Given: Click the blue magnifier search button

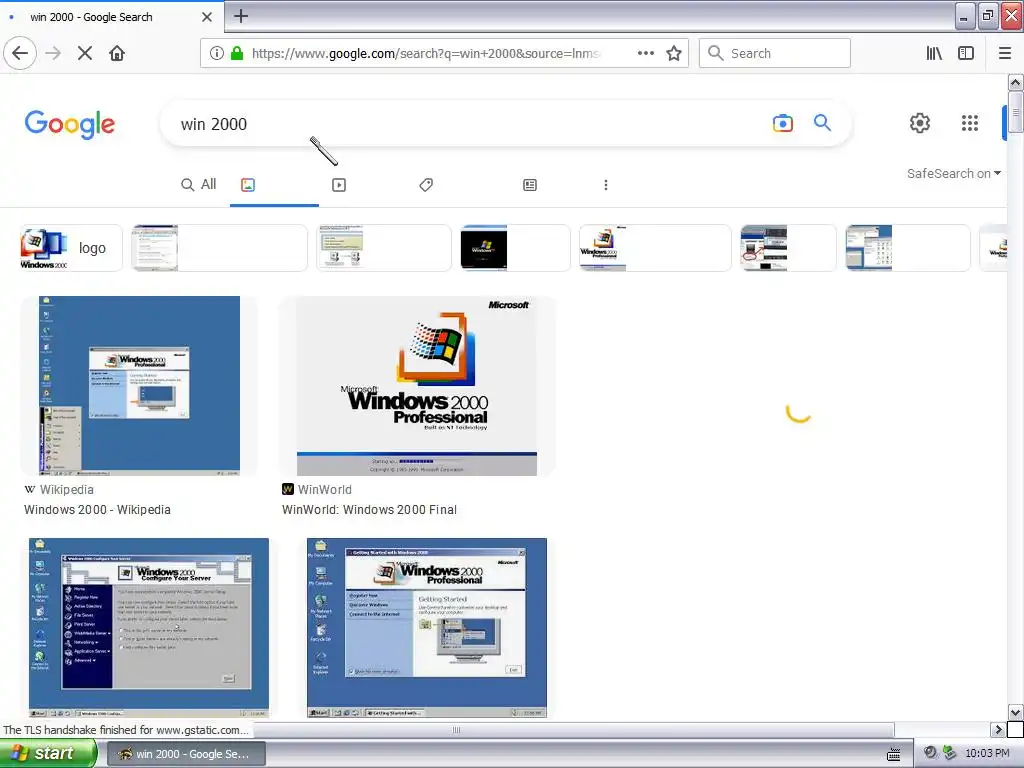Looking at the screenshot, I should (822, 122).
